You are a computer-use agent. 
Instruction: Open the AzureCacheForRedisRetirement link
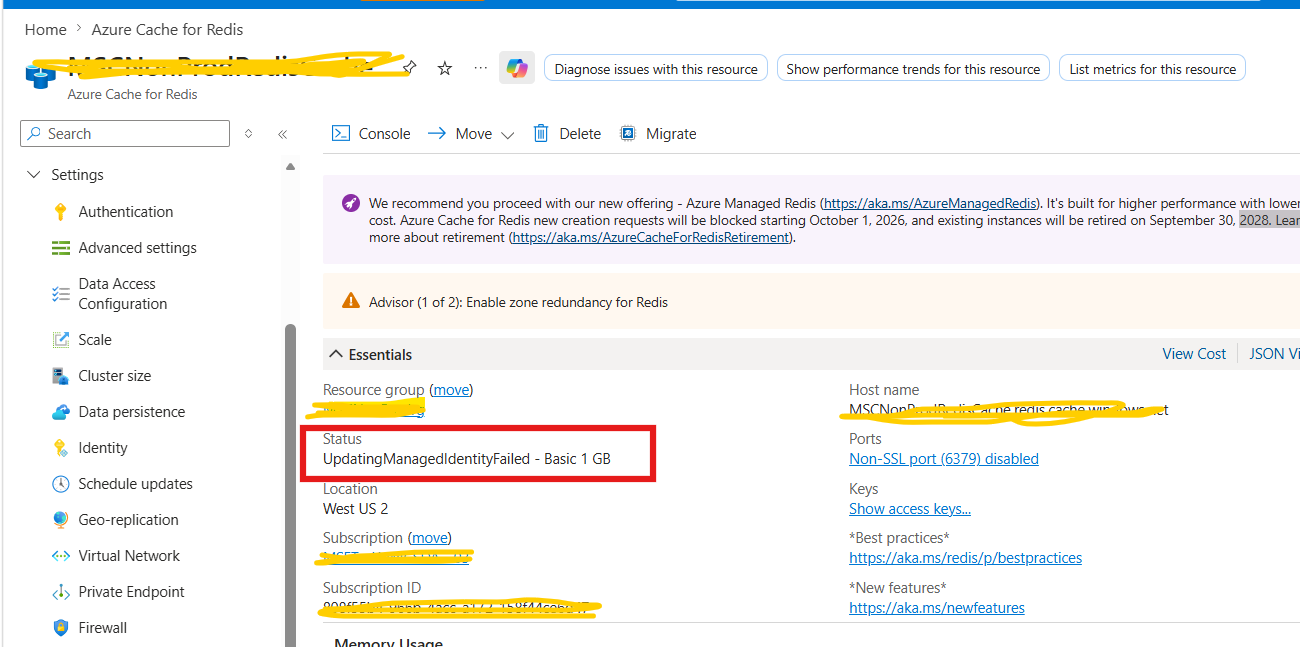coord(651,238)
